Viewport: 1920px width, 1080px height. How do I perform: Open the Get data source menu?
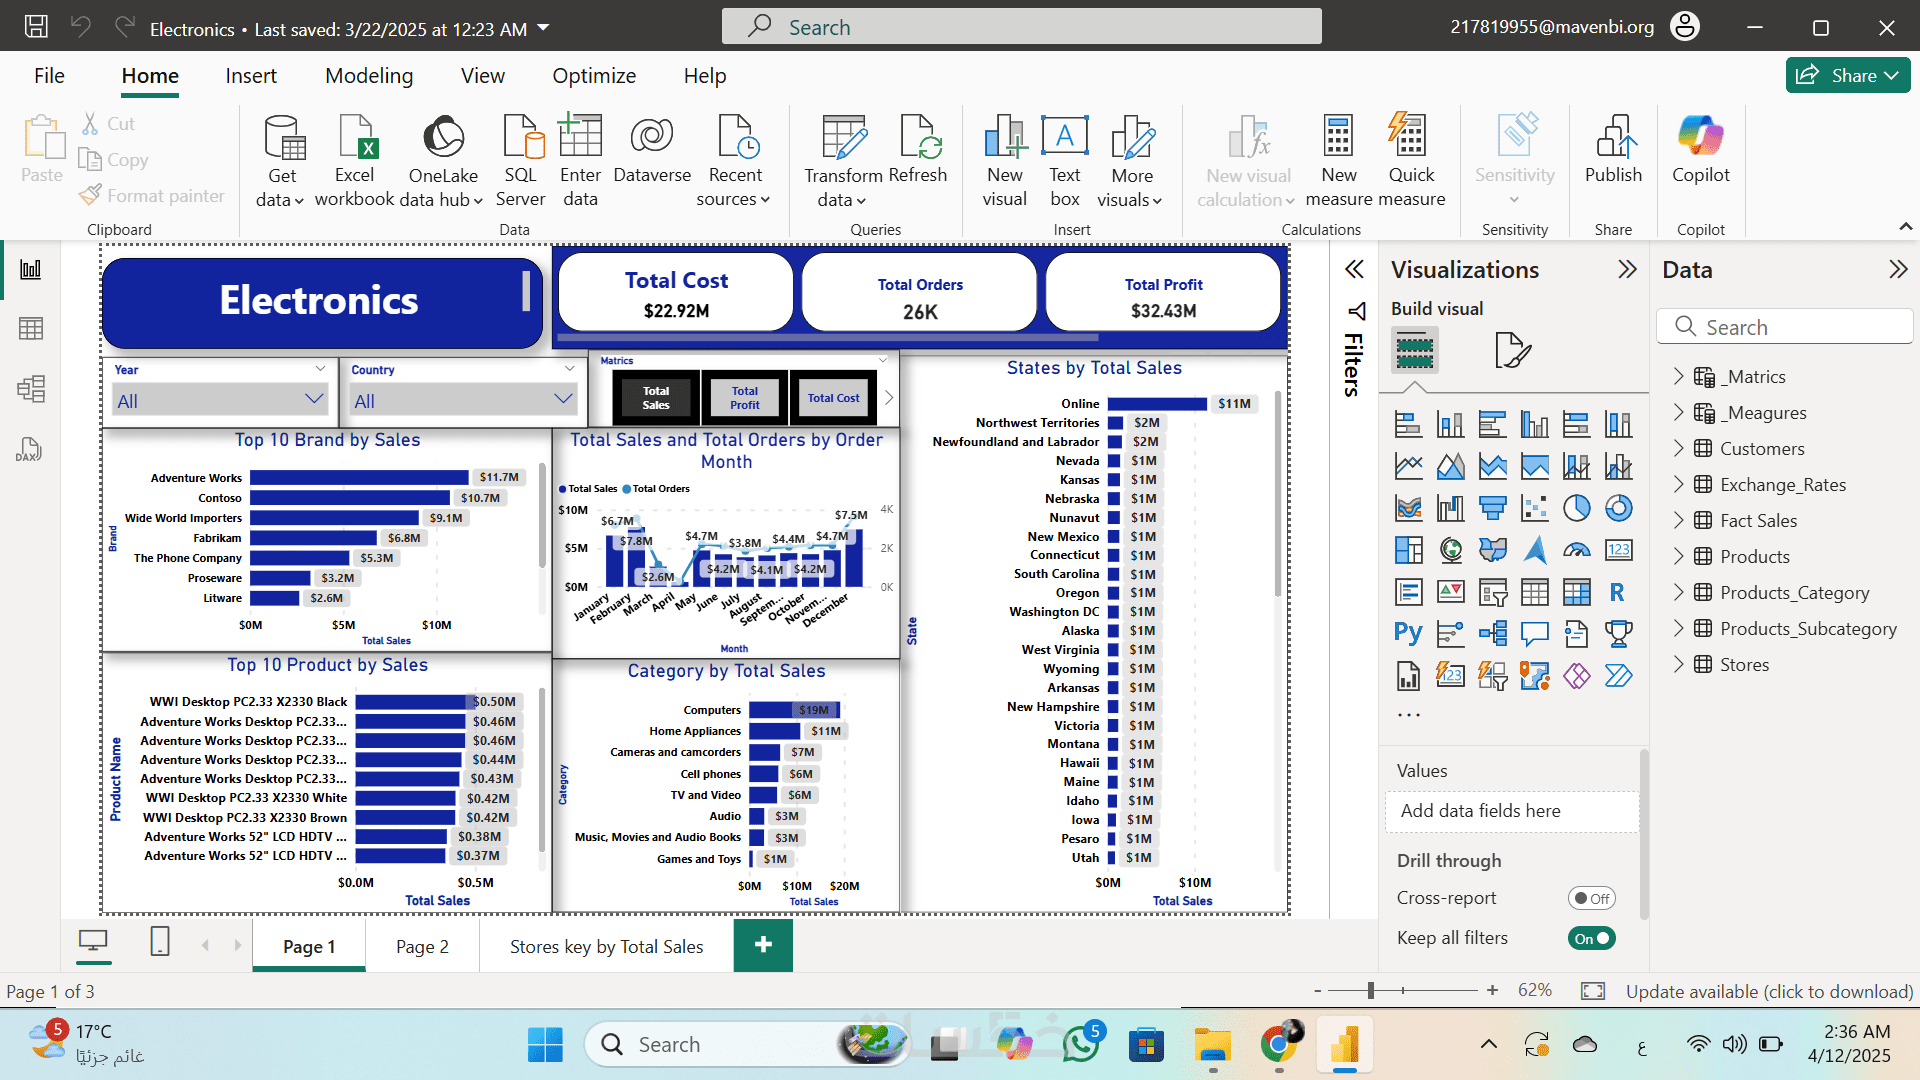(281, 160)
